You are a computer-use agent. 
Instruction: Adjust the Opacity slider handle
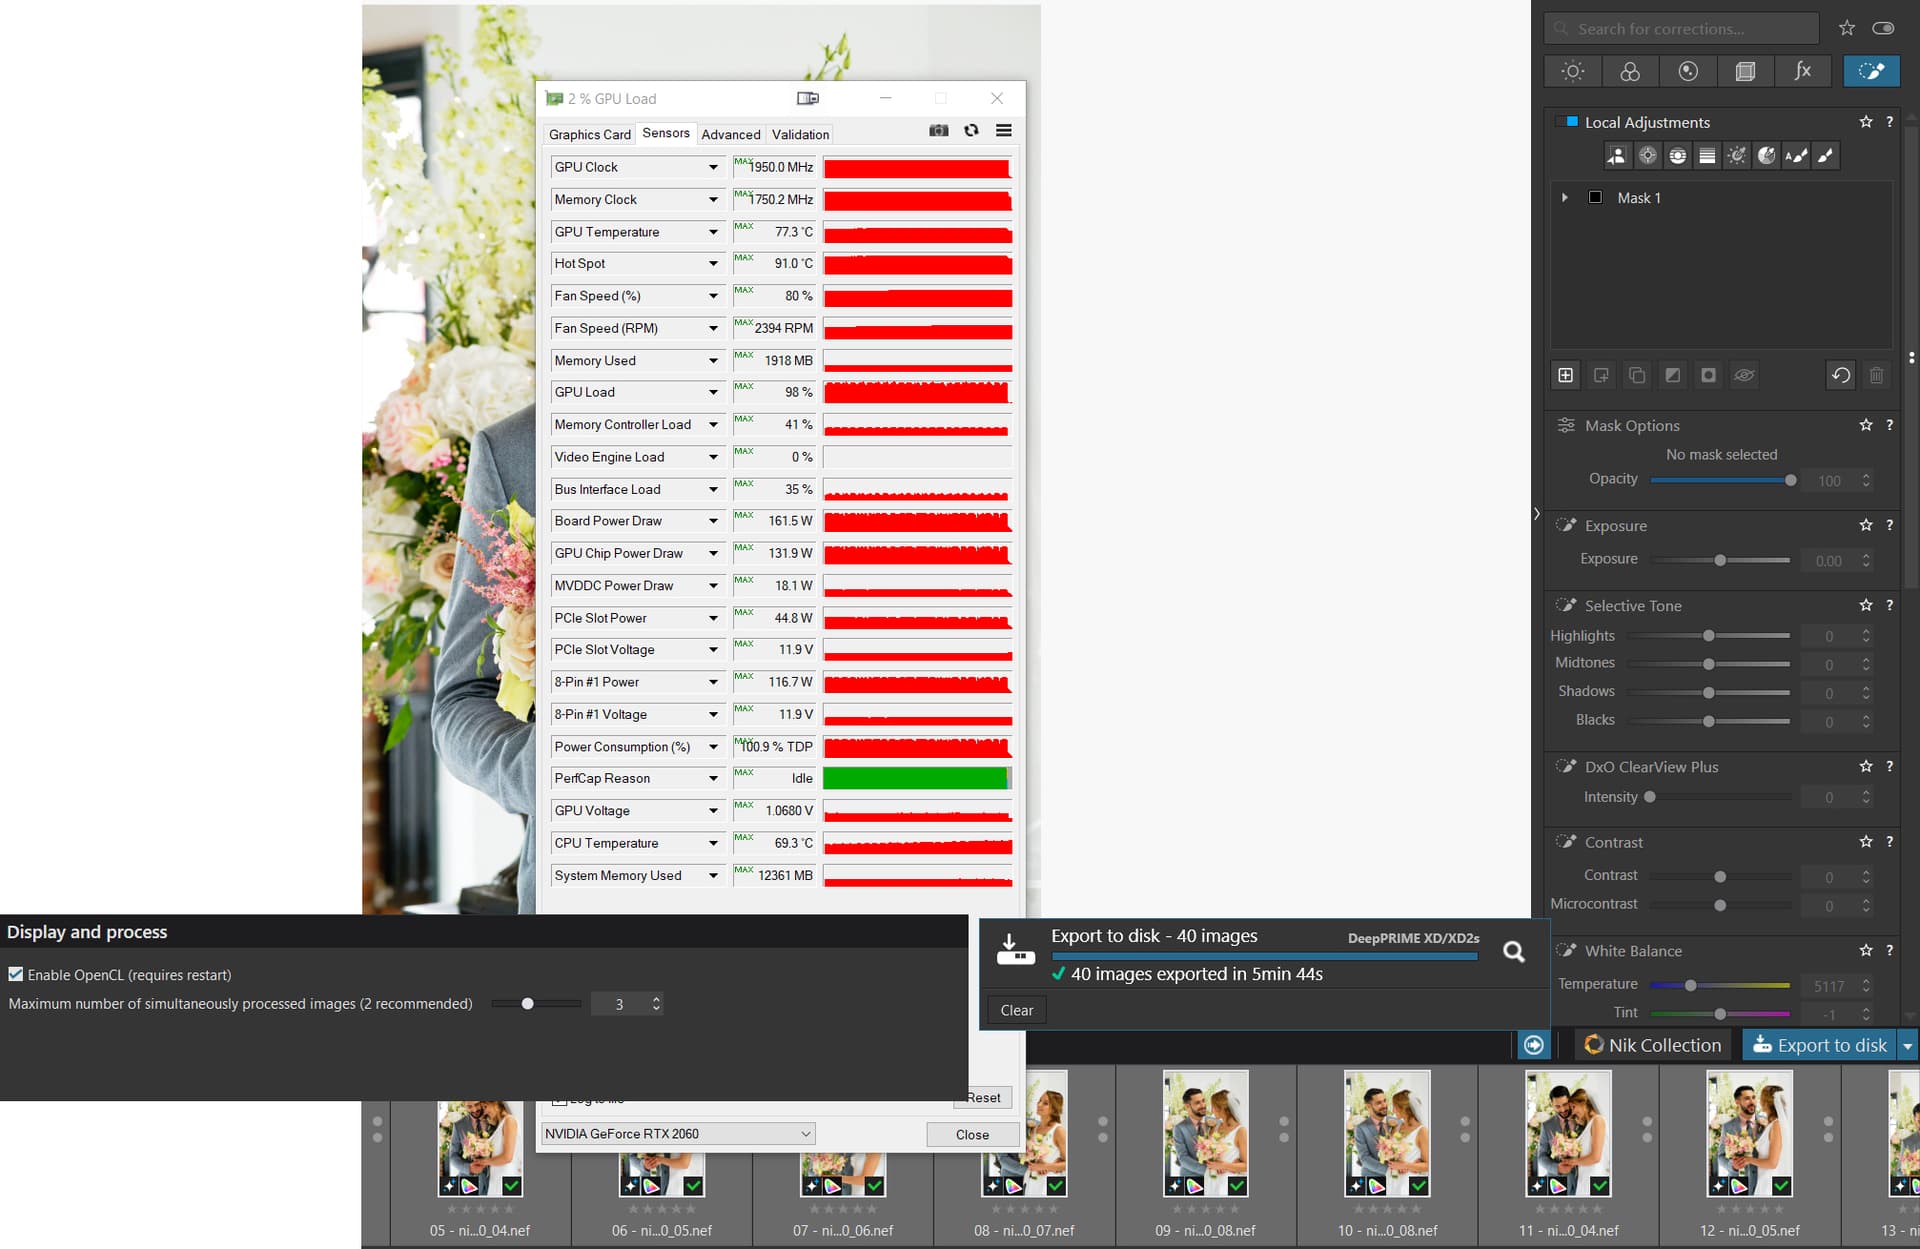tap(1790, 480)
